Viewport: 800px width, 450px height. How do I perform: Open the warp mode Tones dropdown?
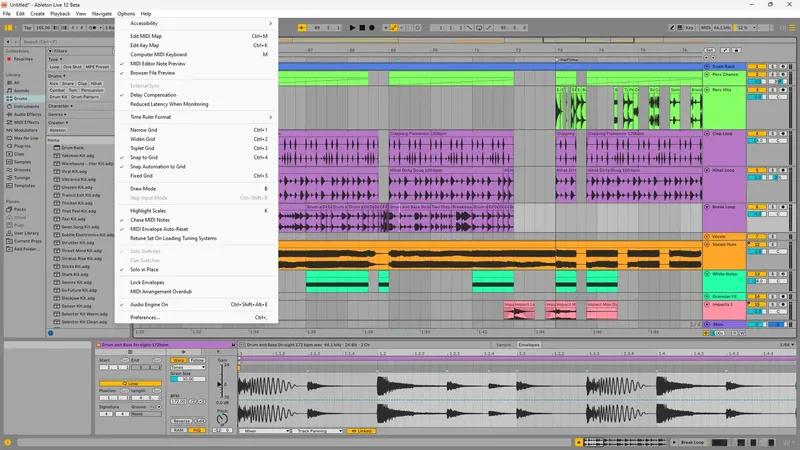click(x=189, y=367)
